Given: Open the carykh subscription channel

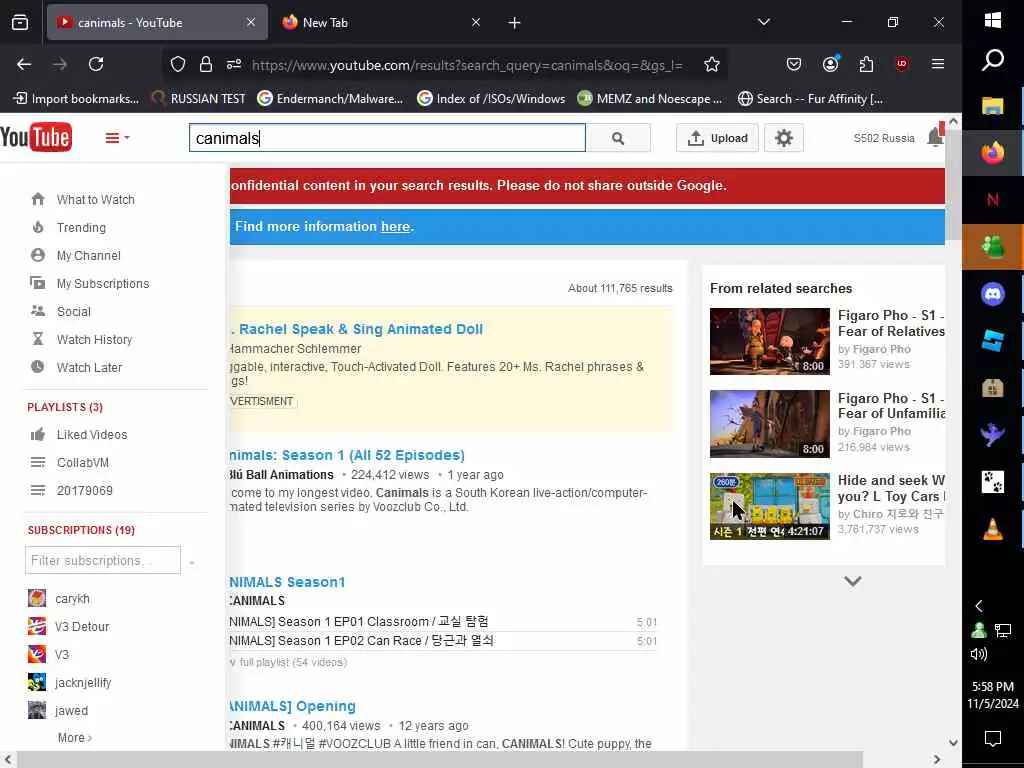Looking at the screenshot, I should pos(72,599).
